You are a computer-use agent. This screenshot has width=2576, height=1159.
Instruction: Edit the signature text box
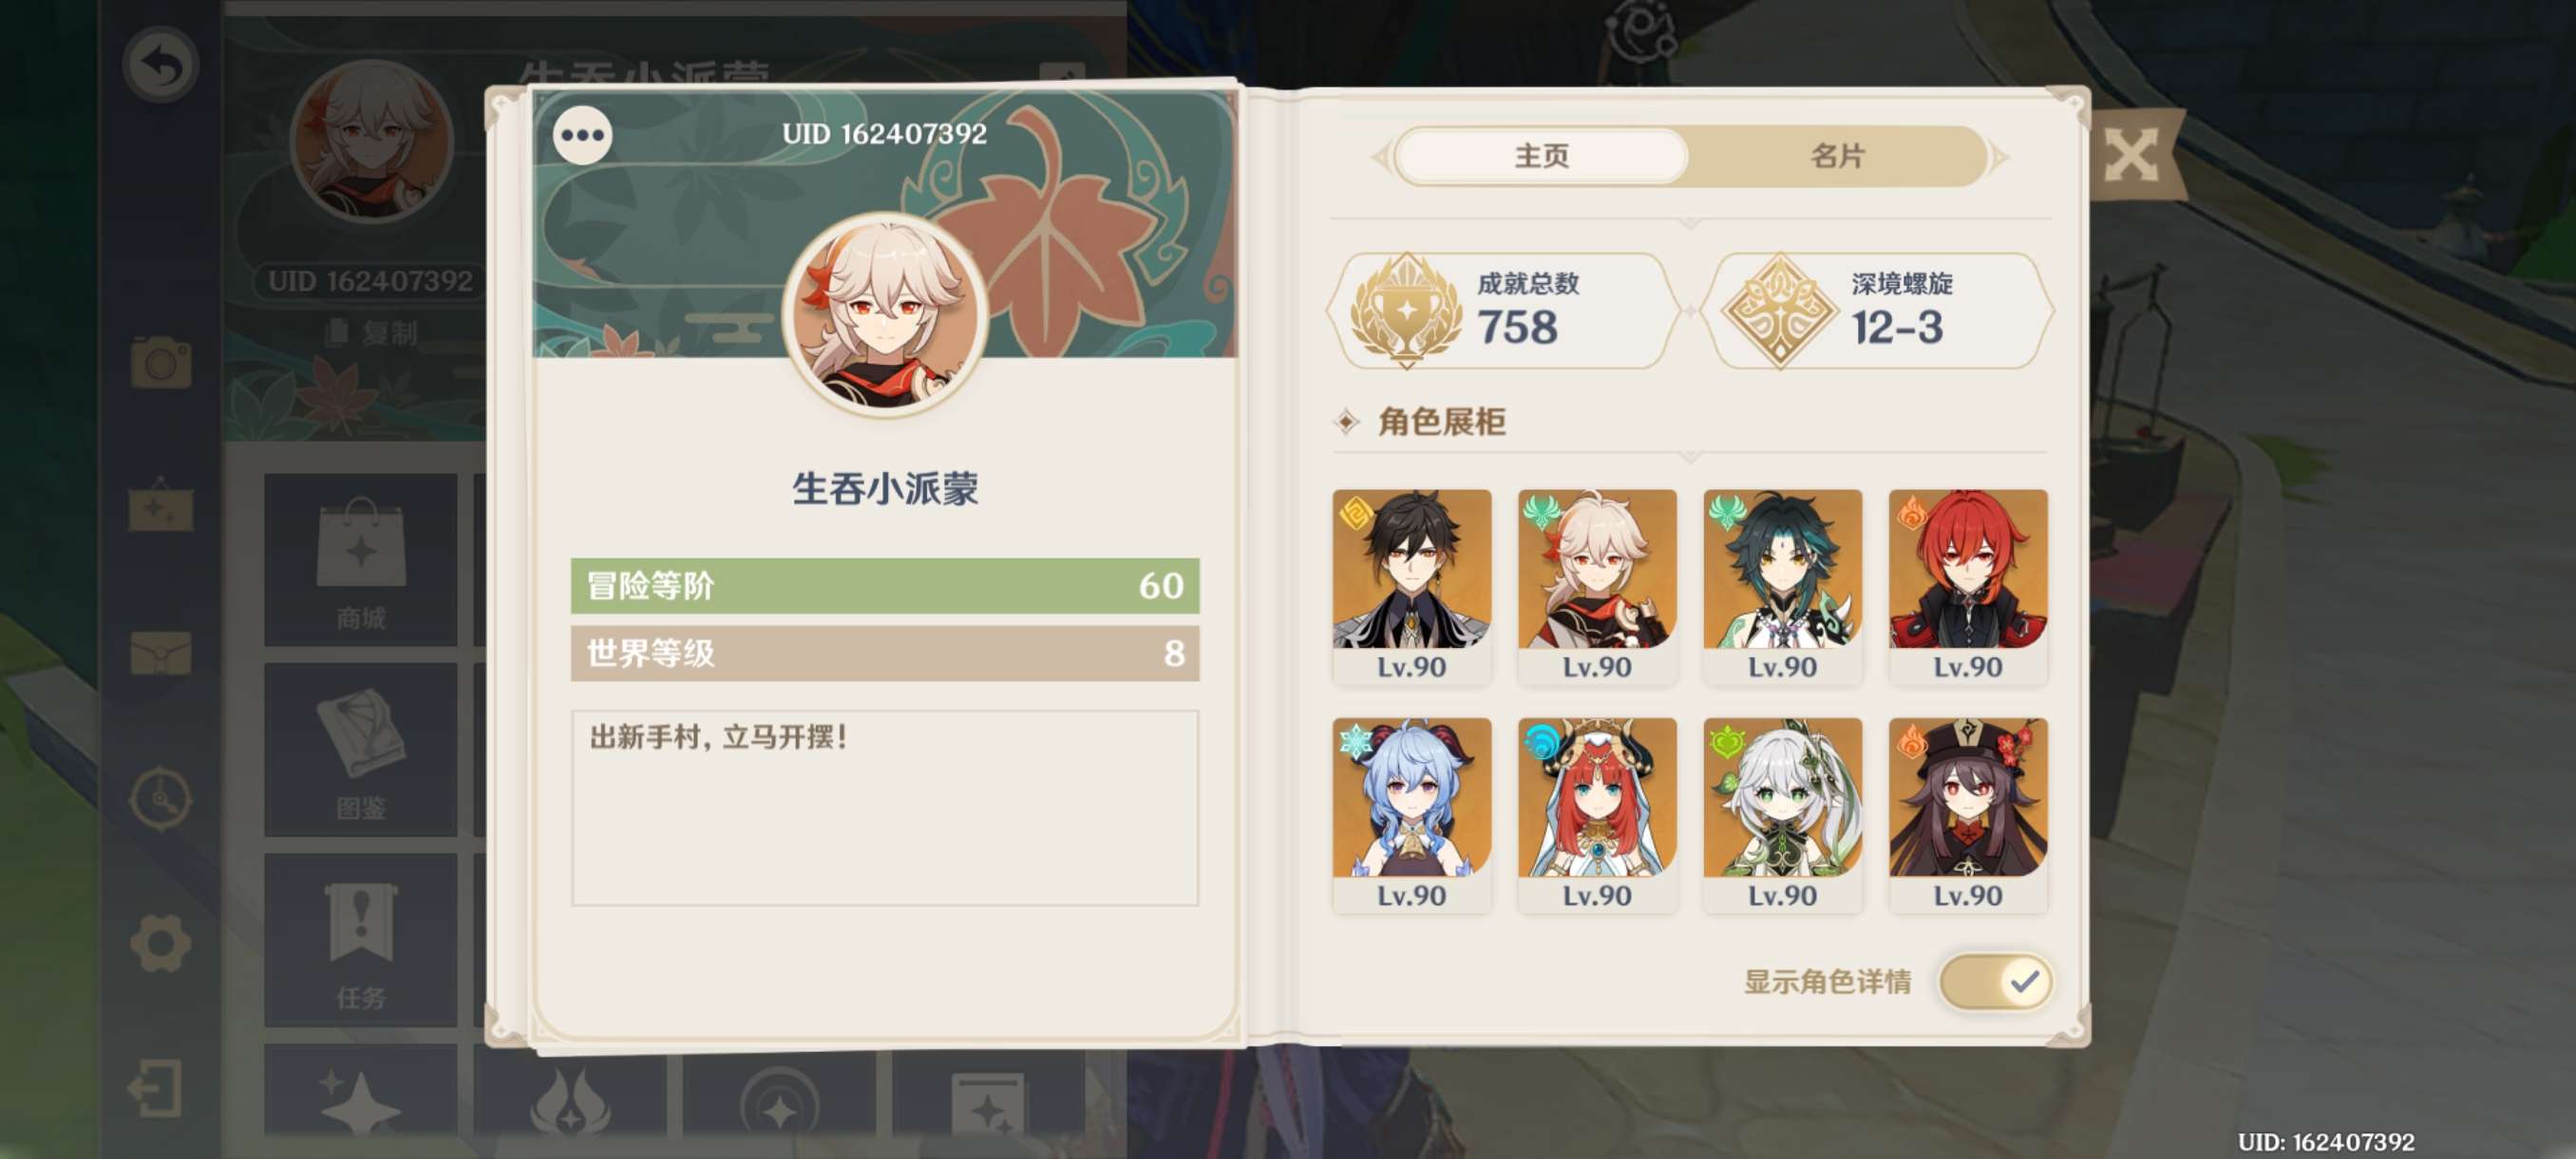click(884, 808)
